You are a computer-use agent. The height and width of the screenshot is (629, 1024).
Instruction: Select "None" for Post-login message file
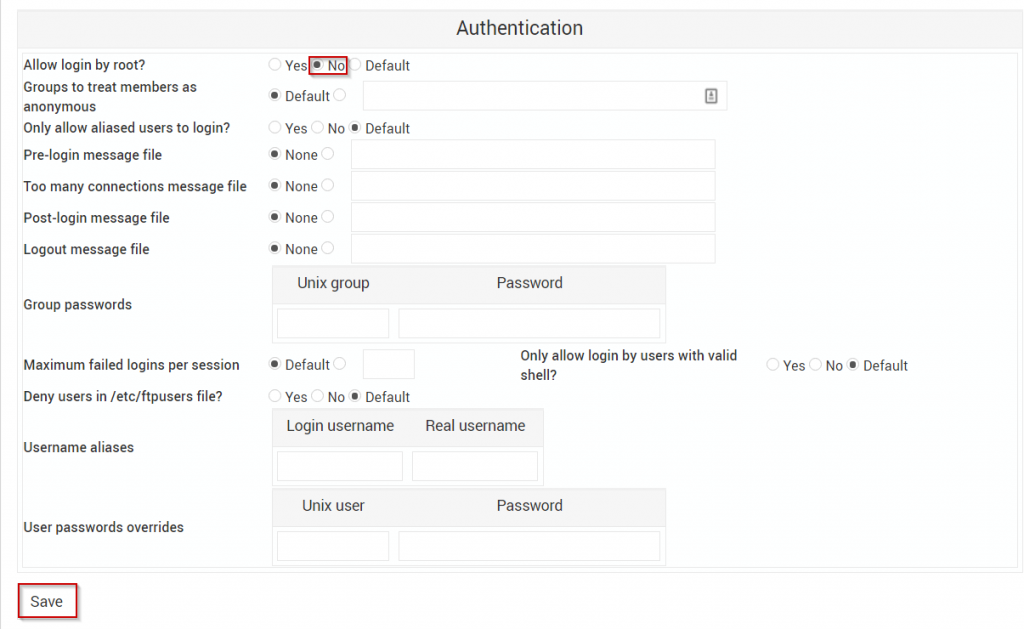pyautogui.click(x=276, y=217)
